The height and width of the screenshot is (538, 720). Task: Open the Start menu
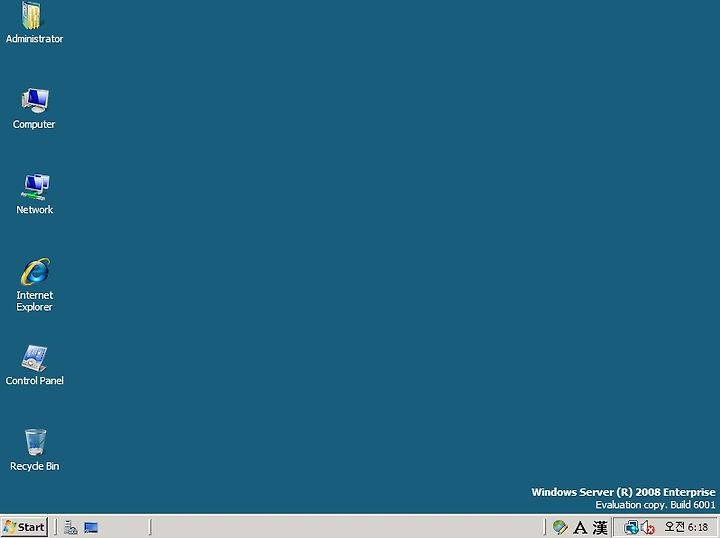coord(24,527)
